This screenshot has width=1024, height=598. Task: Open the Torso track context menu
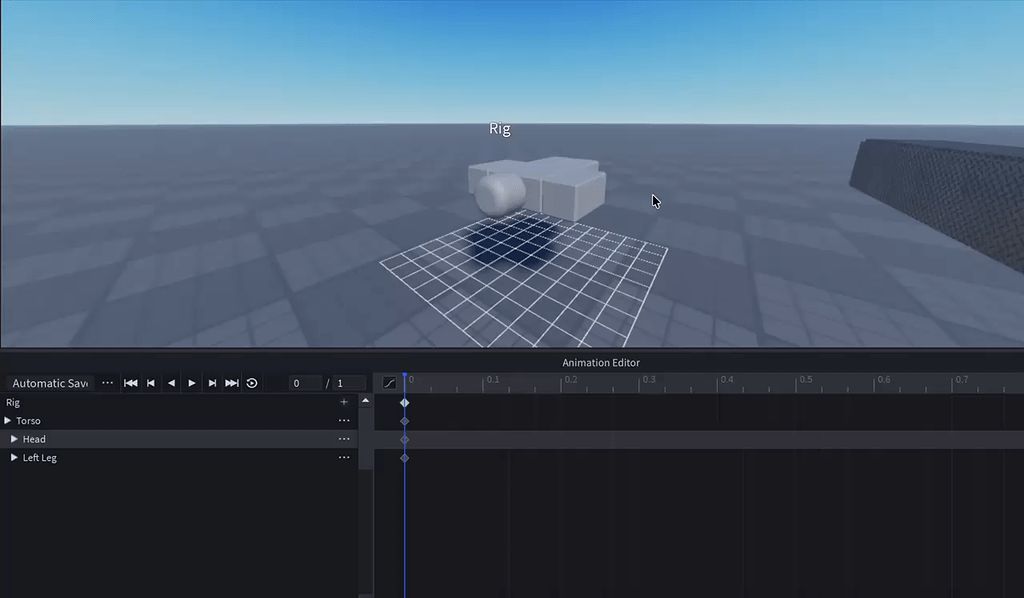click(343, 420)
